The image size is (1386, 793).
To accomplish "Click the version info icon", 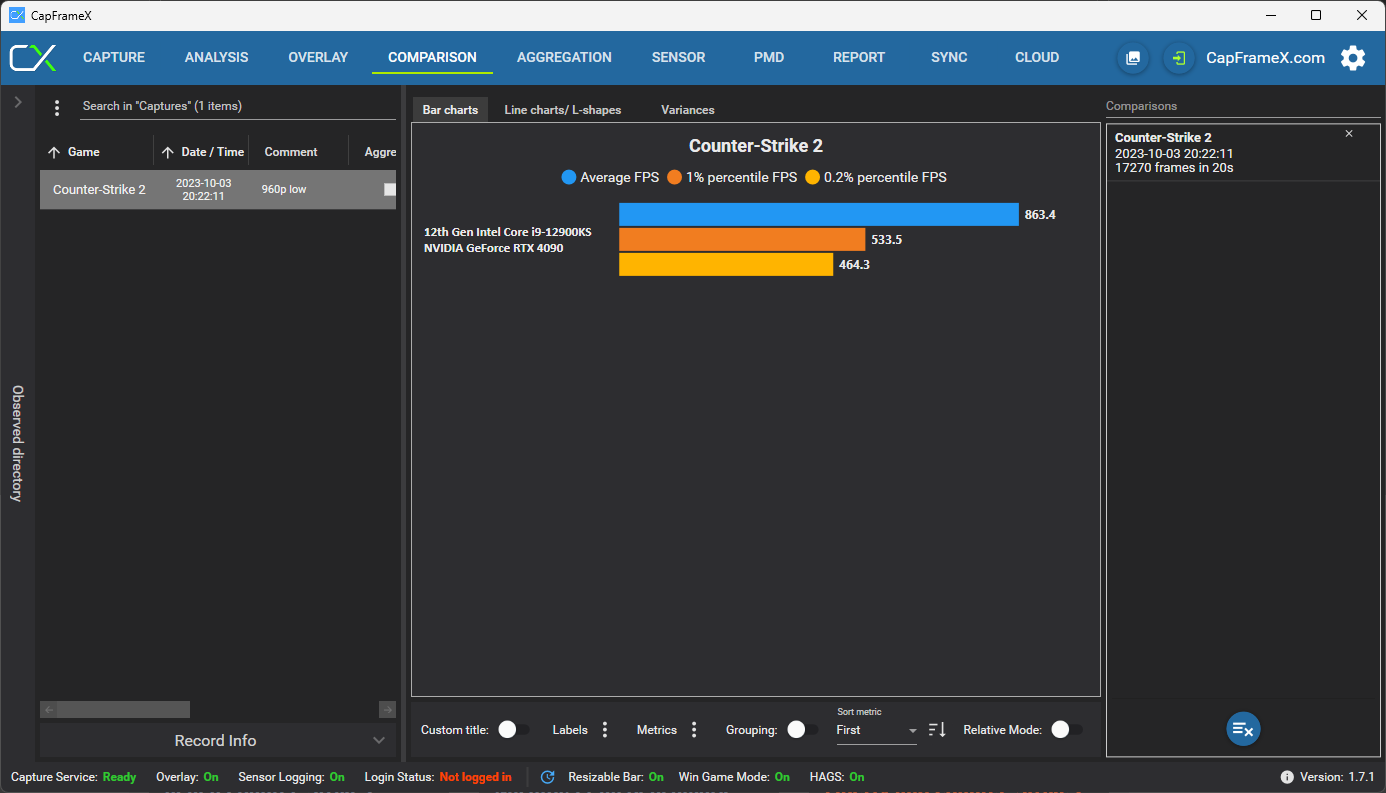I will (x=1287, y=777).
